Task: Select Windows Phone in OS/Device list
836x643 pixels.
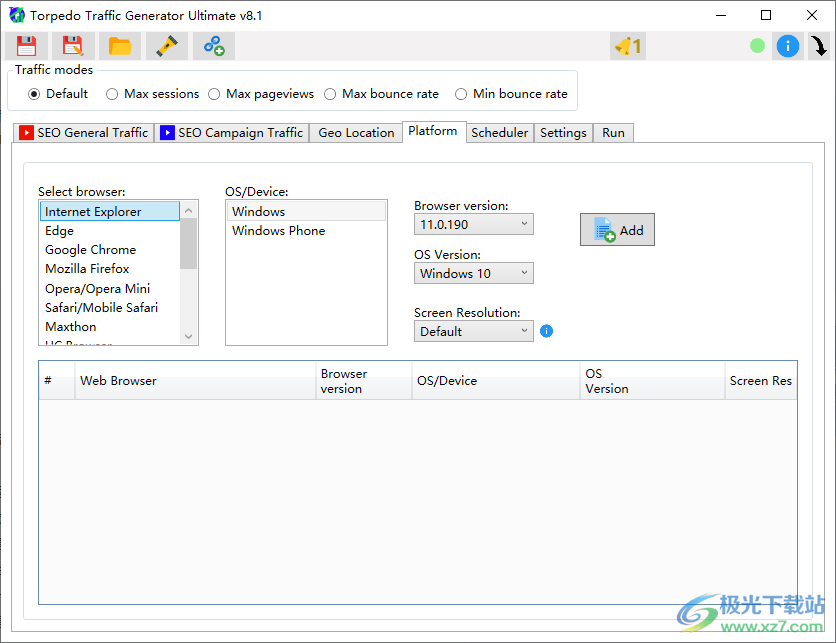Action: (x=306, y=231)
